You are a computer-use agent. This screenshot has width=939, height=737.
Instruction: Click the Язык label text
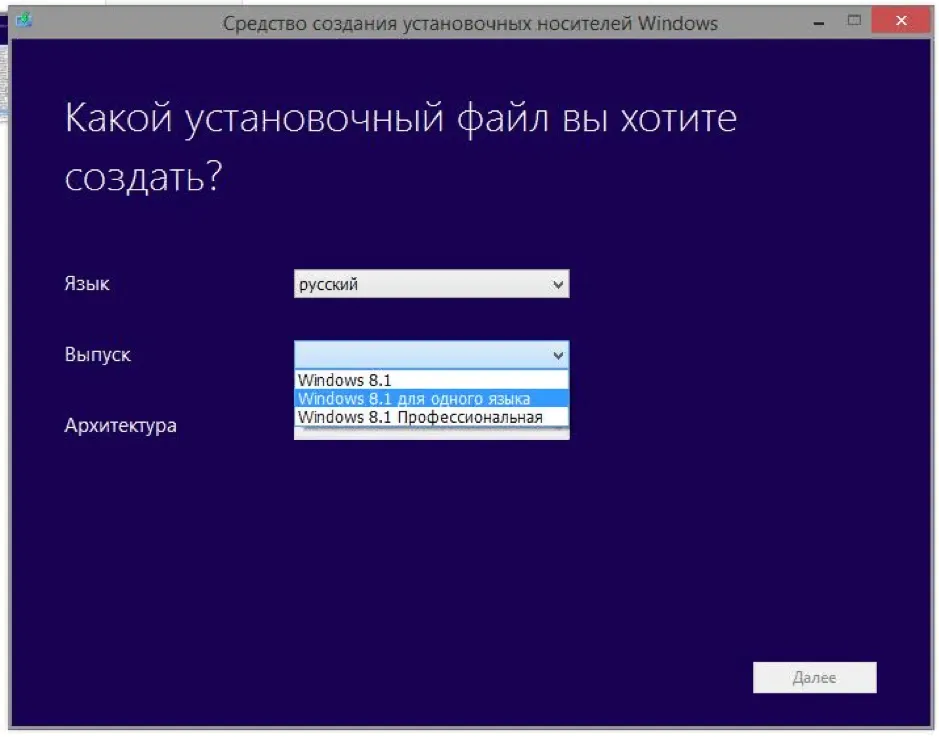87,284
